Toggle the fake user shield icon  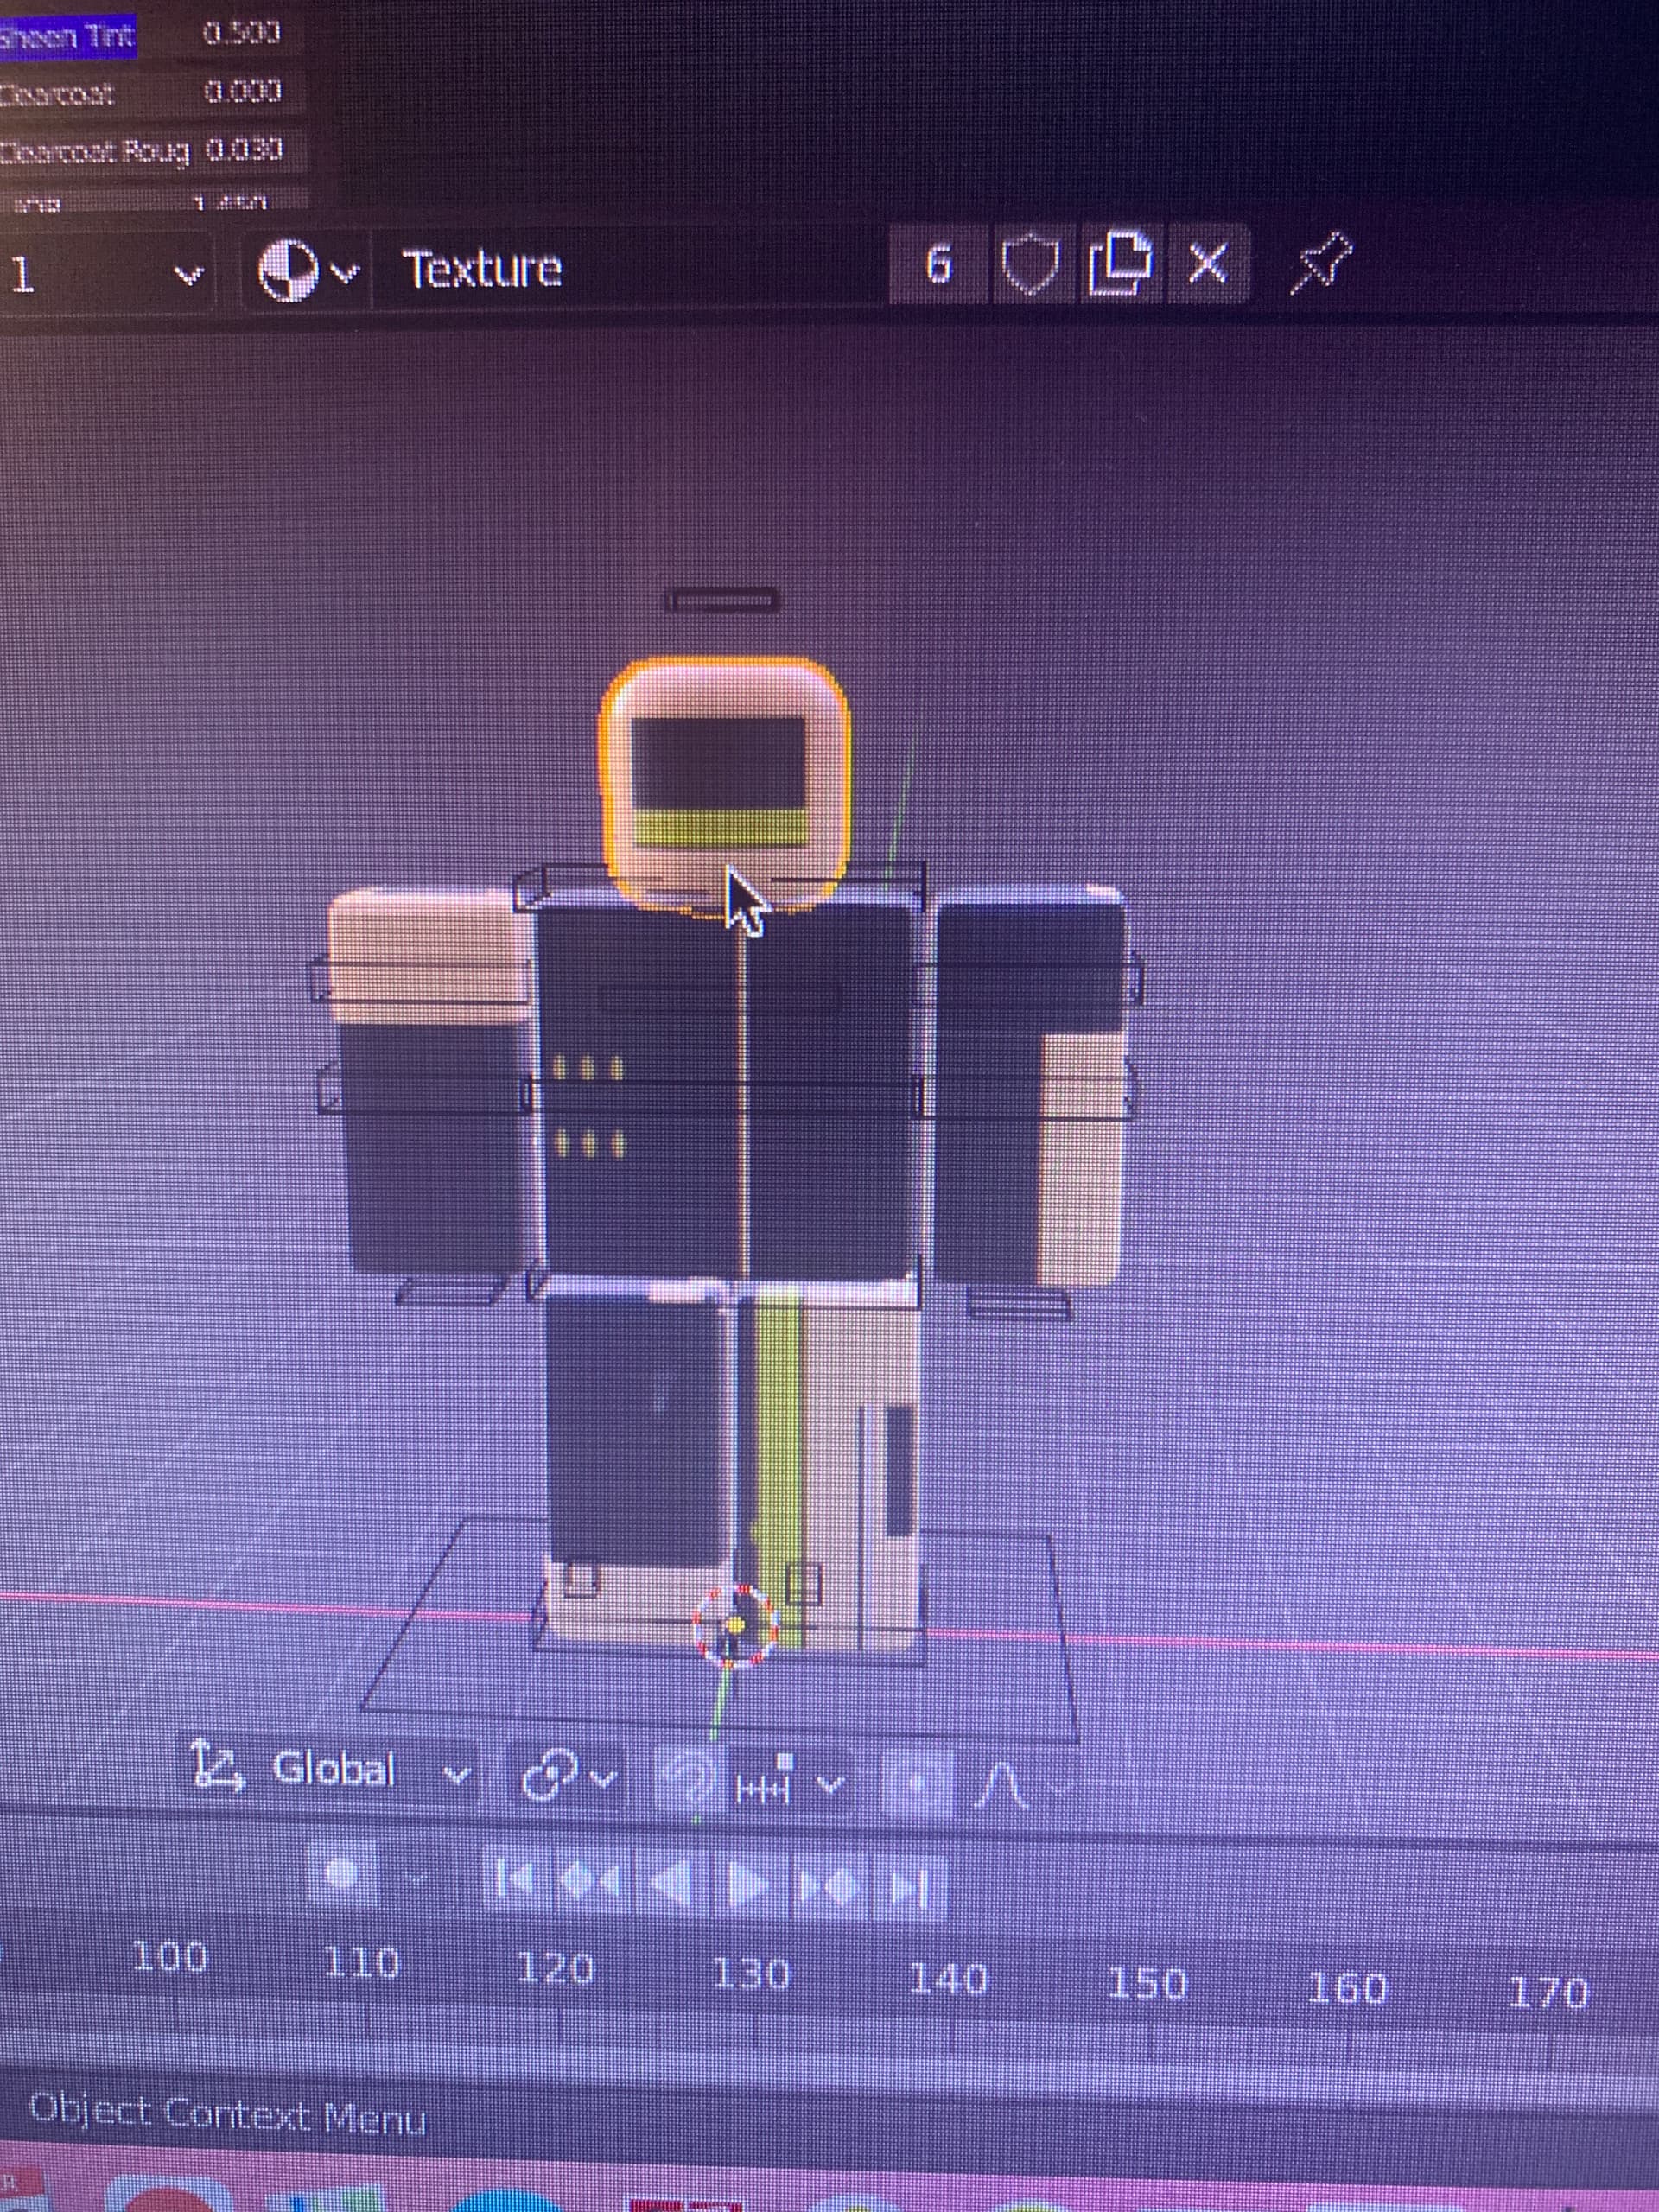pos(1031,266)
